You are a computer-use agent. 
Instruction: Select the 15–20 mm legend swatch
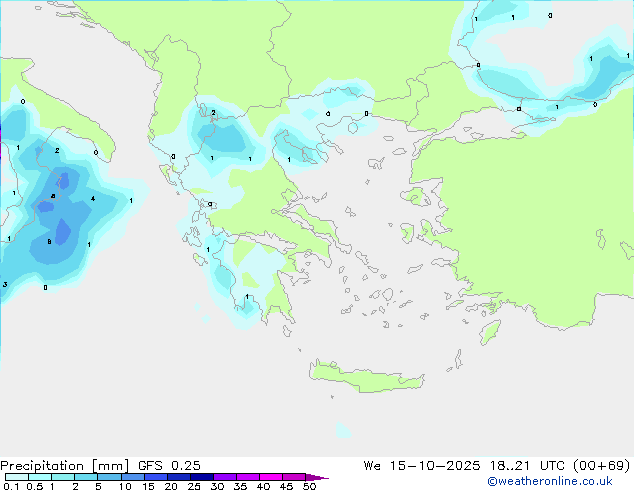156,477
